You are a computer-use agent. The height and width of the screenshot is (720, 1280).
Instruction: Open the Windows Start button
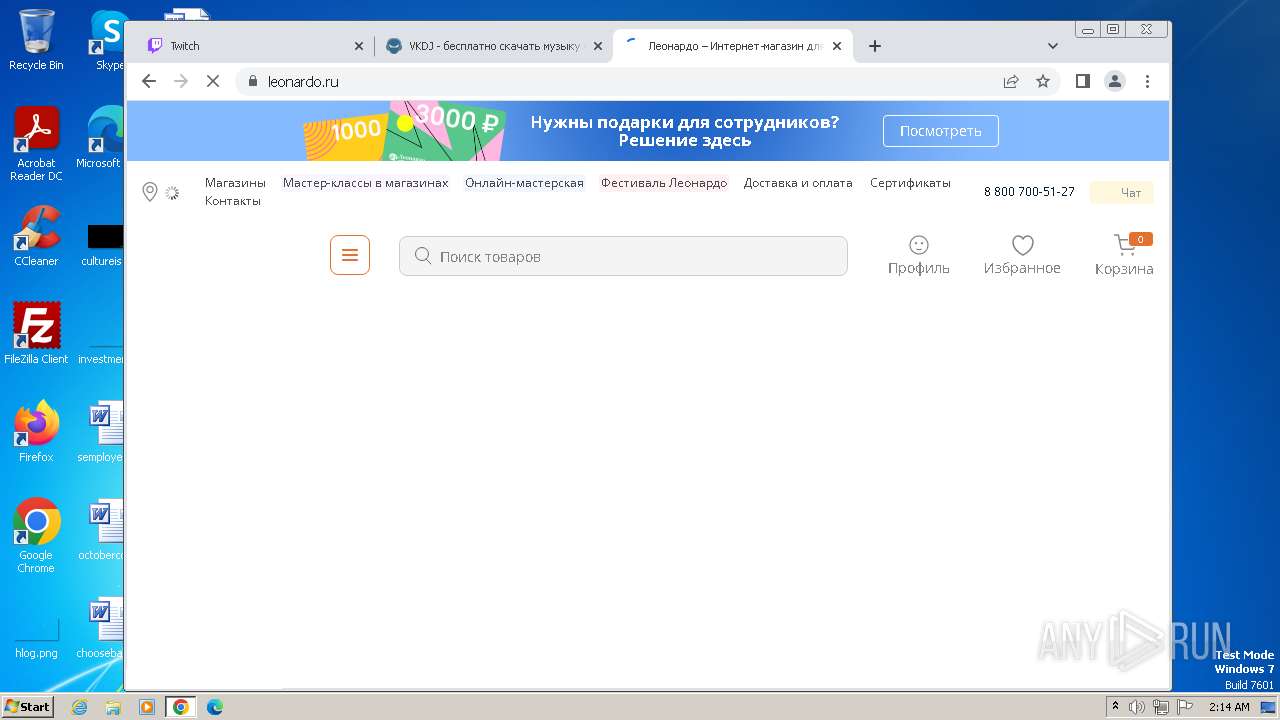pos(27,706)
